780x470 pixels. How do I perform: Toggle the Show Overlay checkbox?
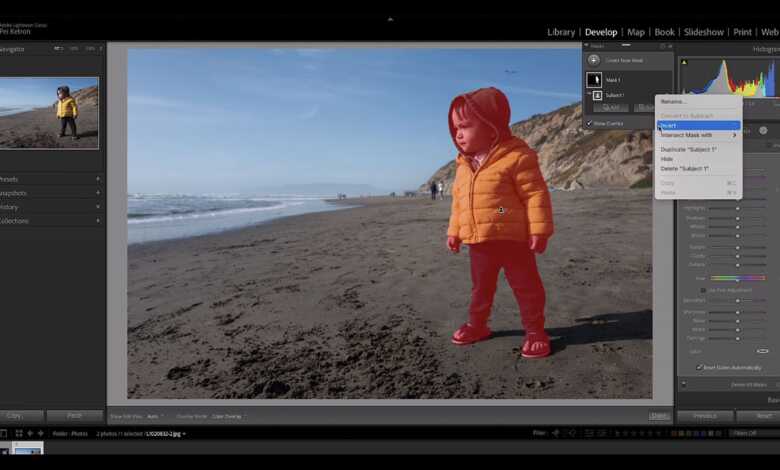(x=589, y=123)
